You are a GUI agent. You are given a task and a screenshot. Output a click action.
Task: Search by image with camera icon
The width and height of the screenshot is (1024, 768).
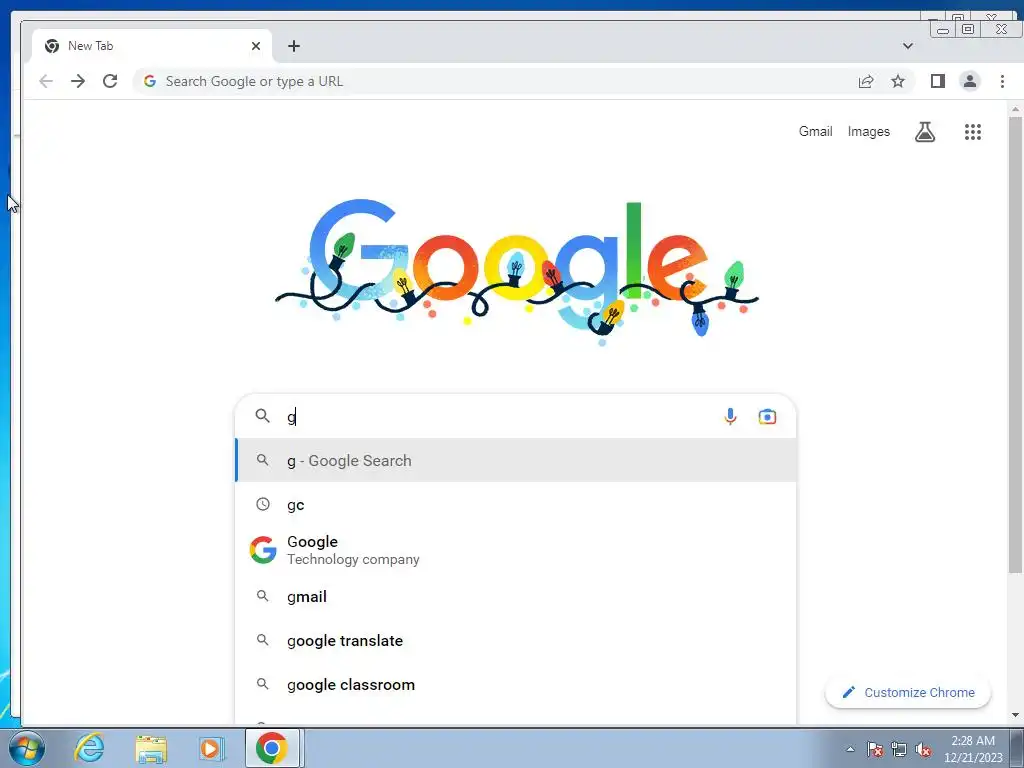point(767,417)
